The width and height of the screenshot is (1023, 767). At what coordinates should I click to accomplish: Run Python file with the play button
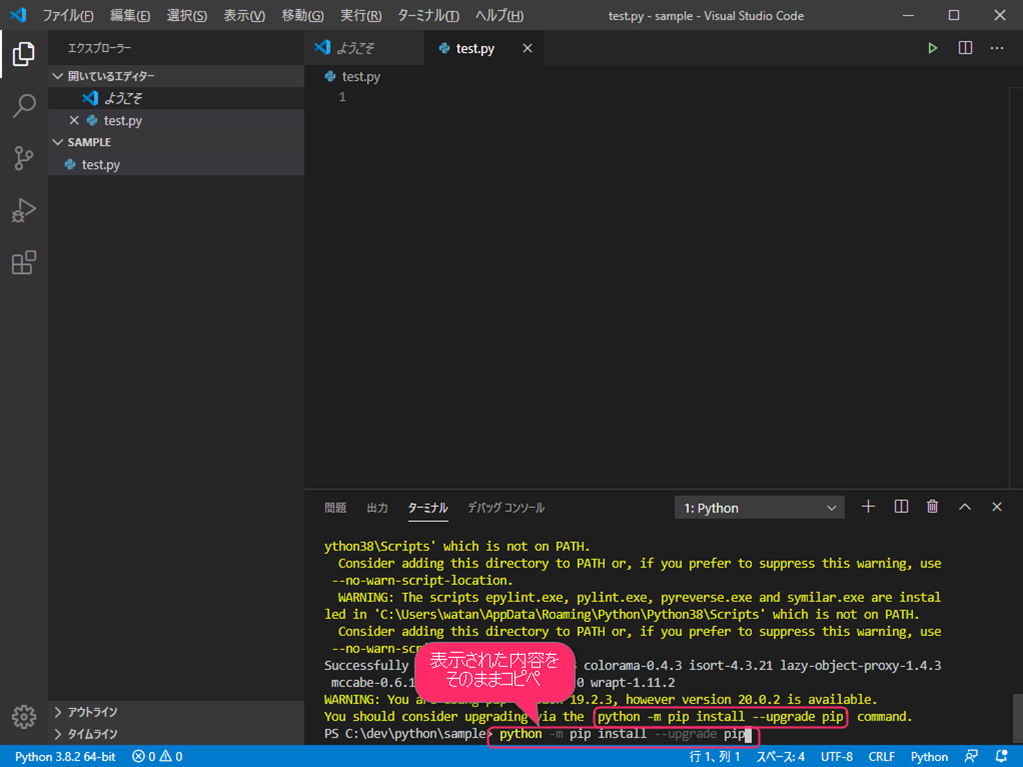click(932, 48)
